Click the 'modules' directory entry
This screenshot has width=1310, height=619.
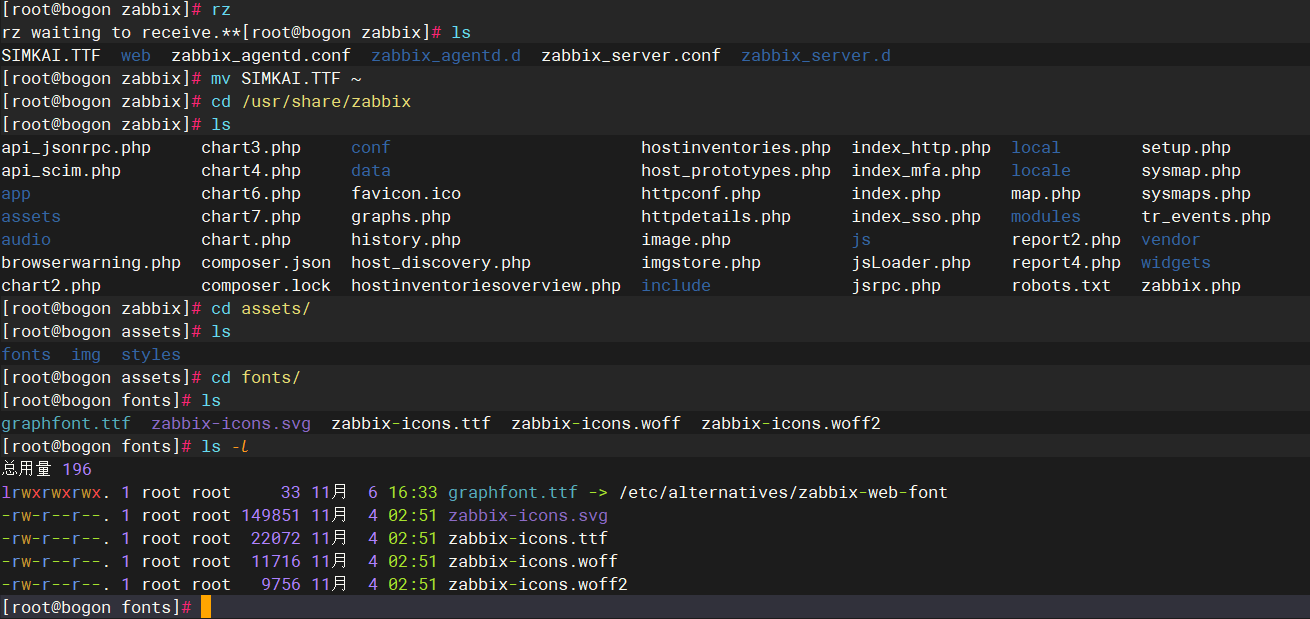pos(1046,216)
